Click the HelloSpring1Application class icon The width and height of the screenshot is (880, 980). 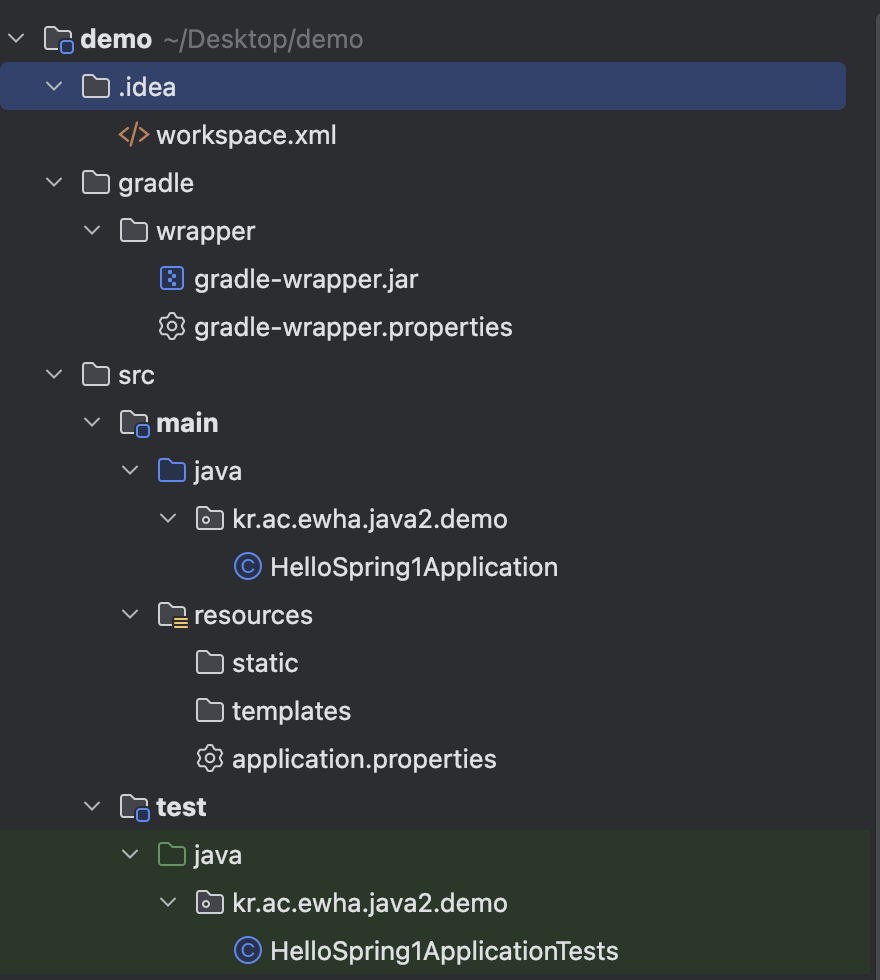[247, 567]
